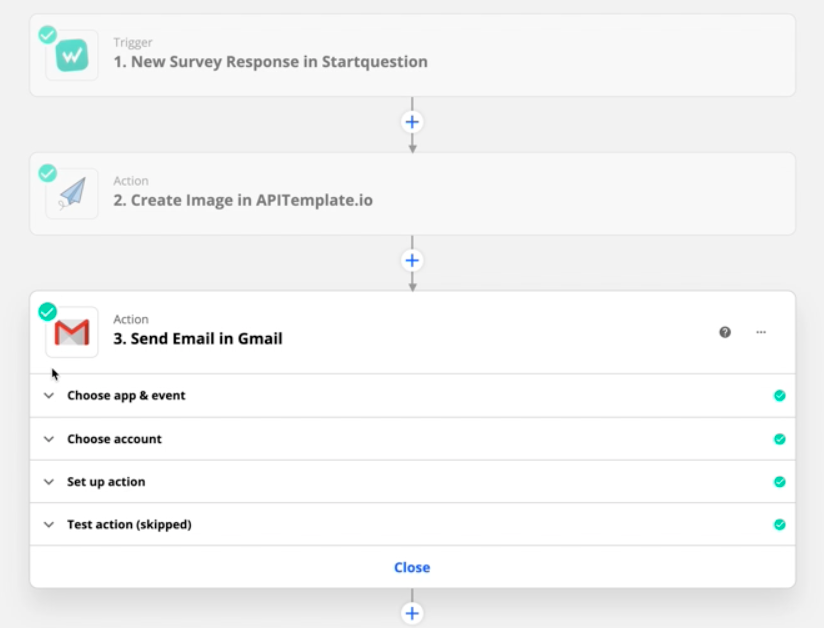Expand the Set up action chevron
The height and width of the screenshot is (628, 824).
click(x=48, y=482)
